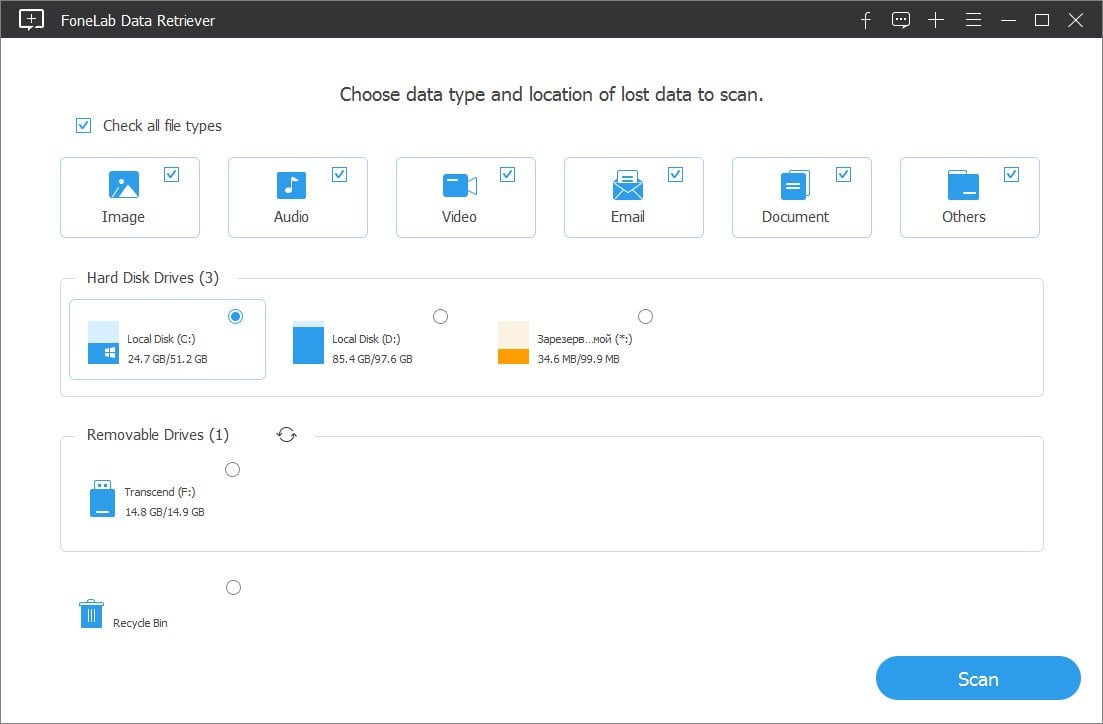Refresh the Removable Drives list
1103x724 pixels.
[287, 434]
